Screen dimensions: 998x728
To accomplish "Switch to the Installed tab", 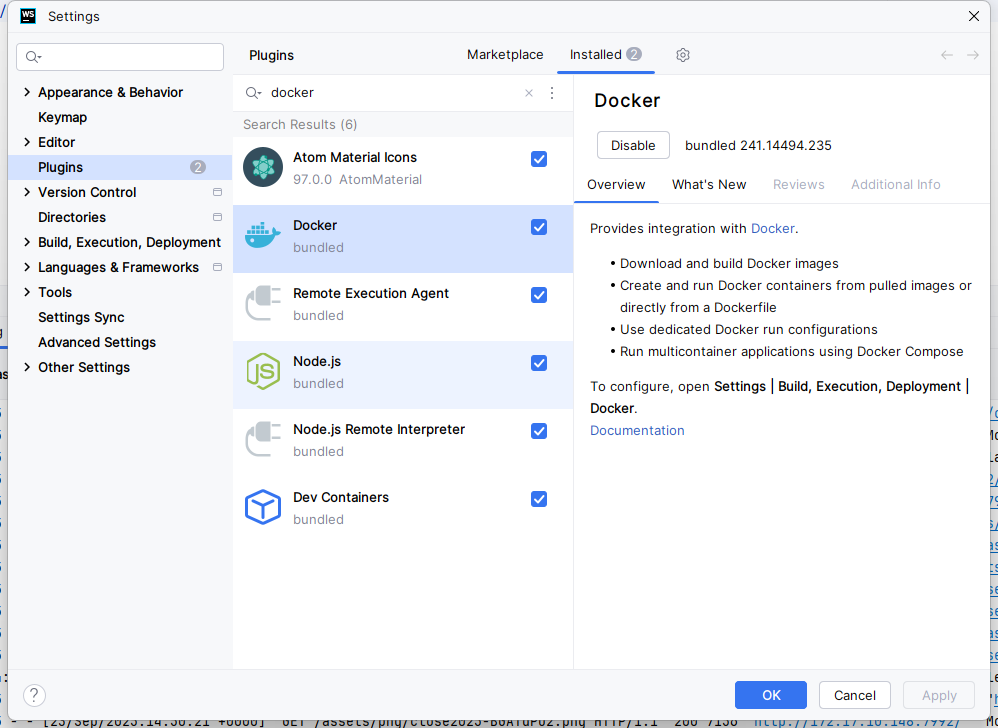I will point(606,55).
